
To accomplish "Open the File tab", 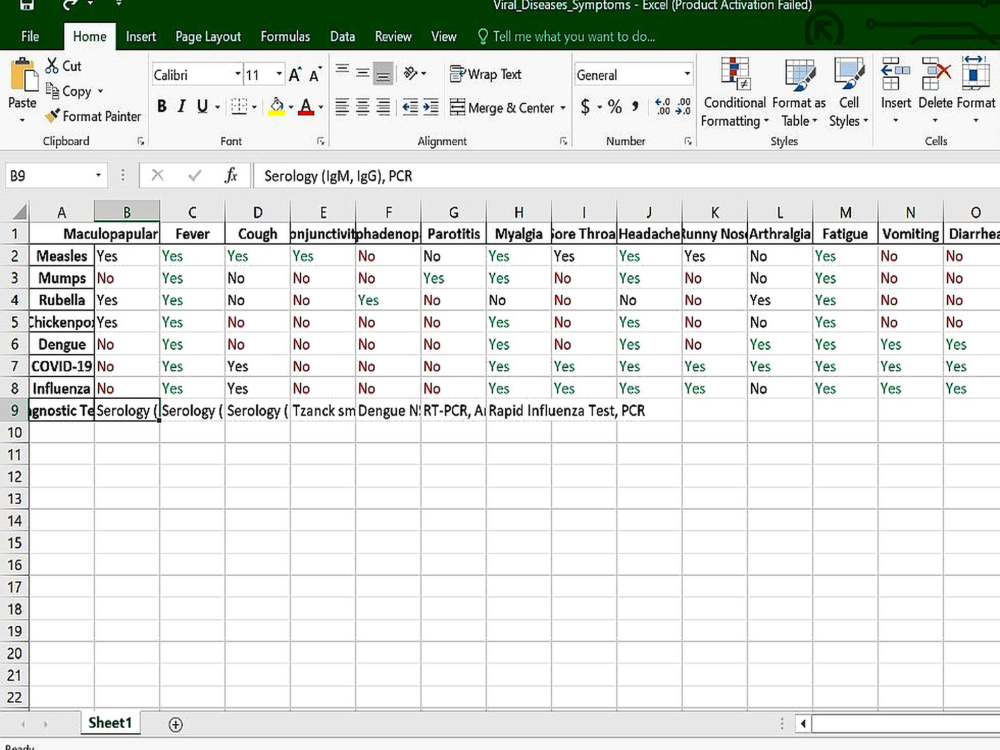I will 30,36.
